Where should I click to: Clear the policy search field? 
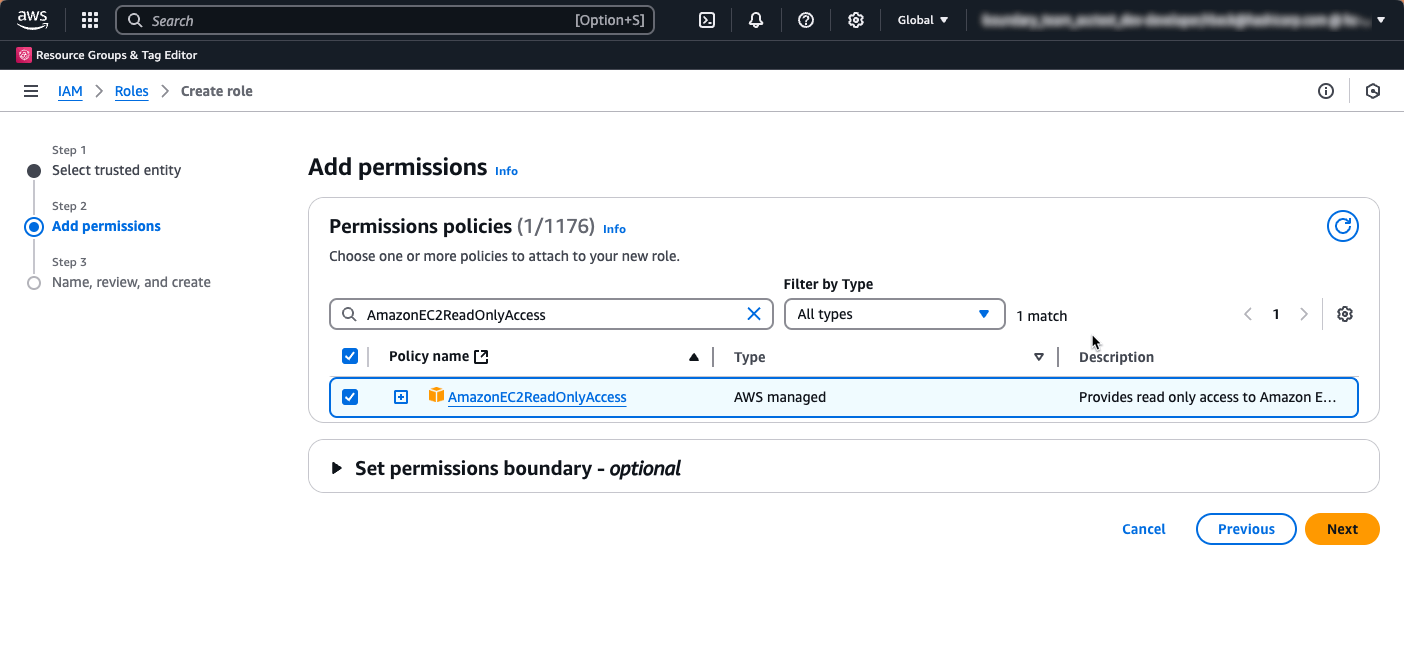[754, 314]
